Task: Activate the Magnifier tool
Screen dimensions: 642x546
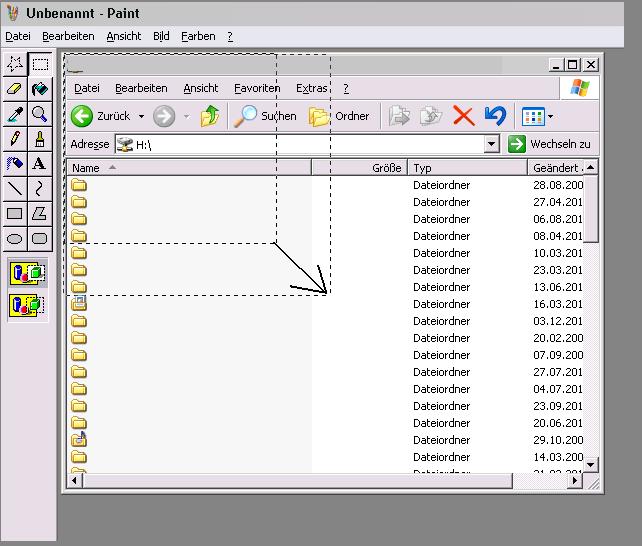Action: tap(40, 114)
